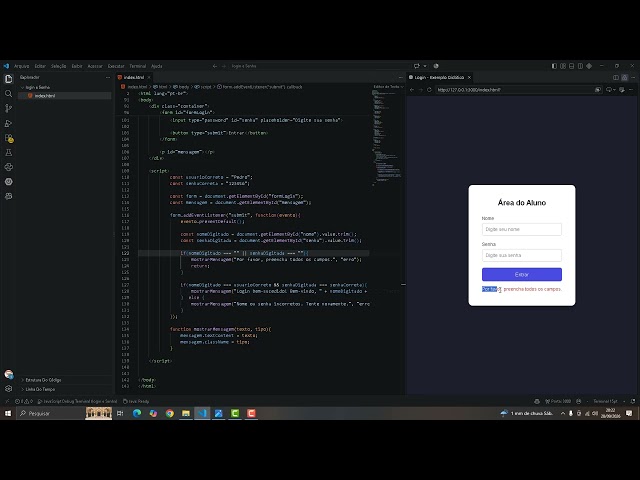Click the browser URL address bar

pos(514,90)
